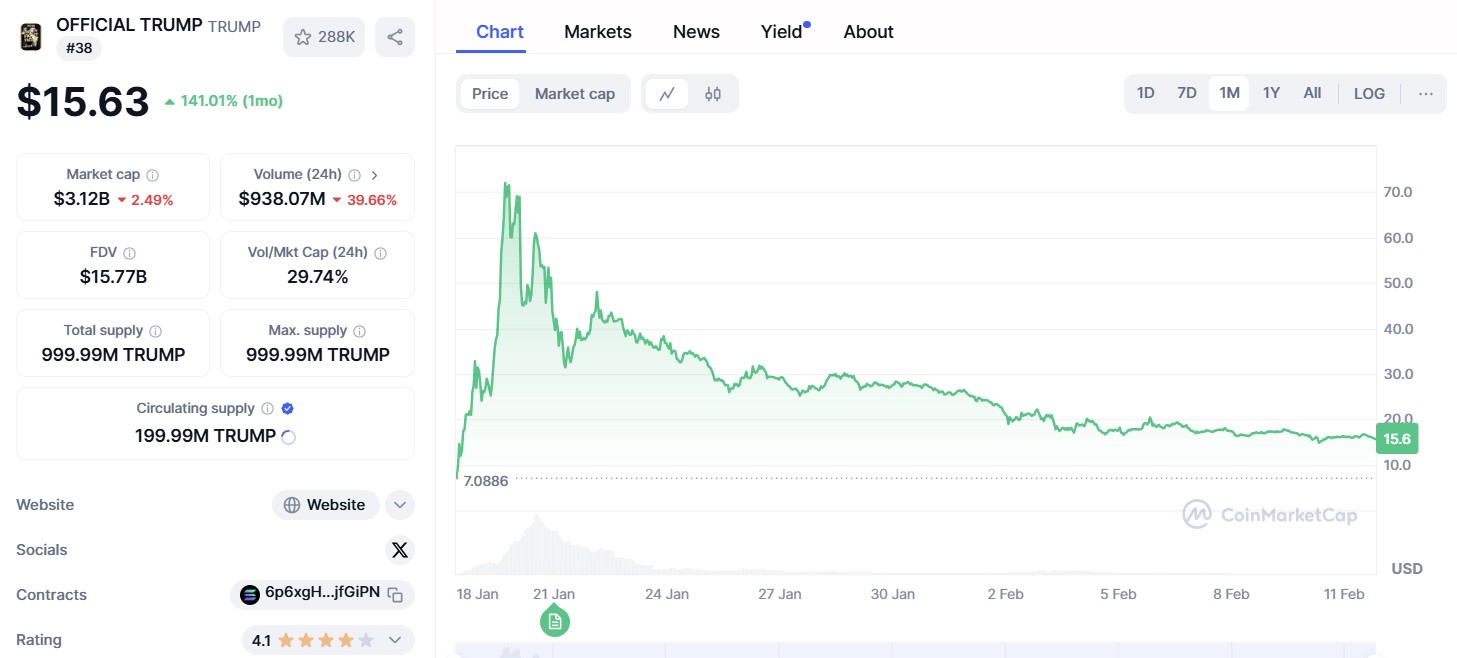
Task: Open the Markets tab
Action: pos(598,32)
